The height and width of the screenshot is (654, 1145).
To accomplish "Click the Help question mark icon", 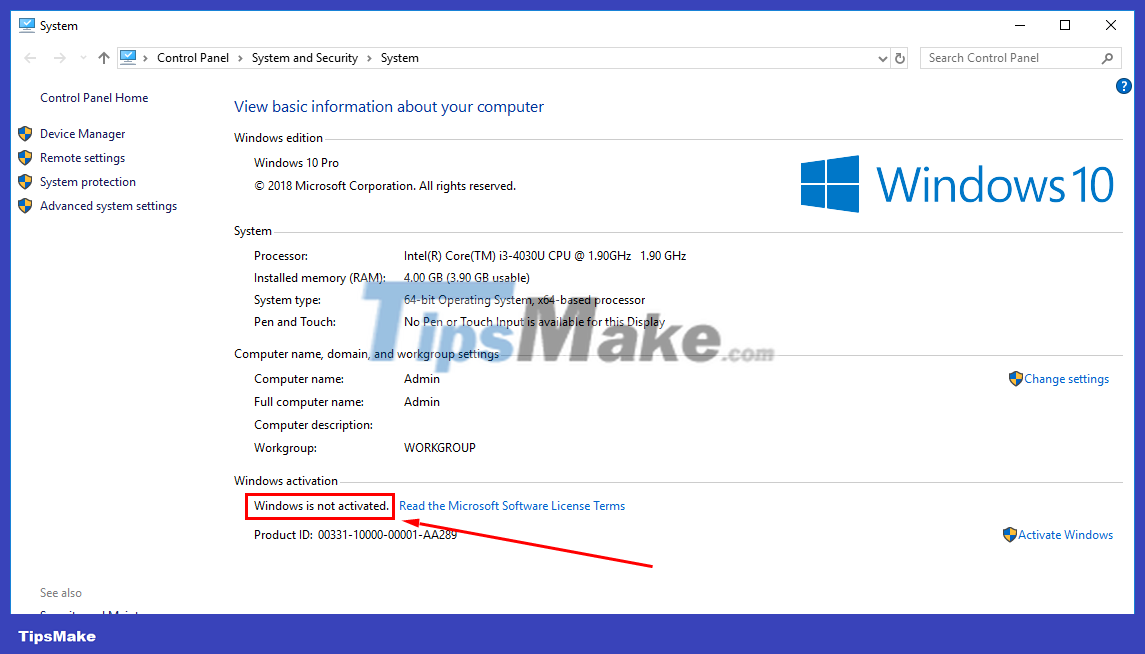I will (x=1123, y=86).
